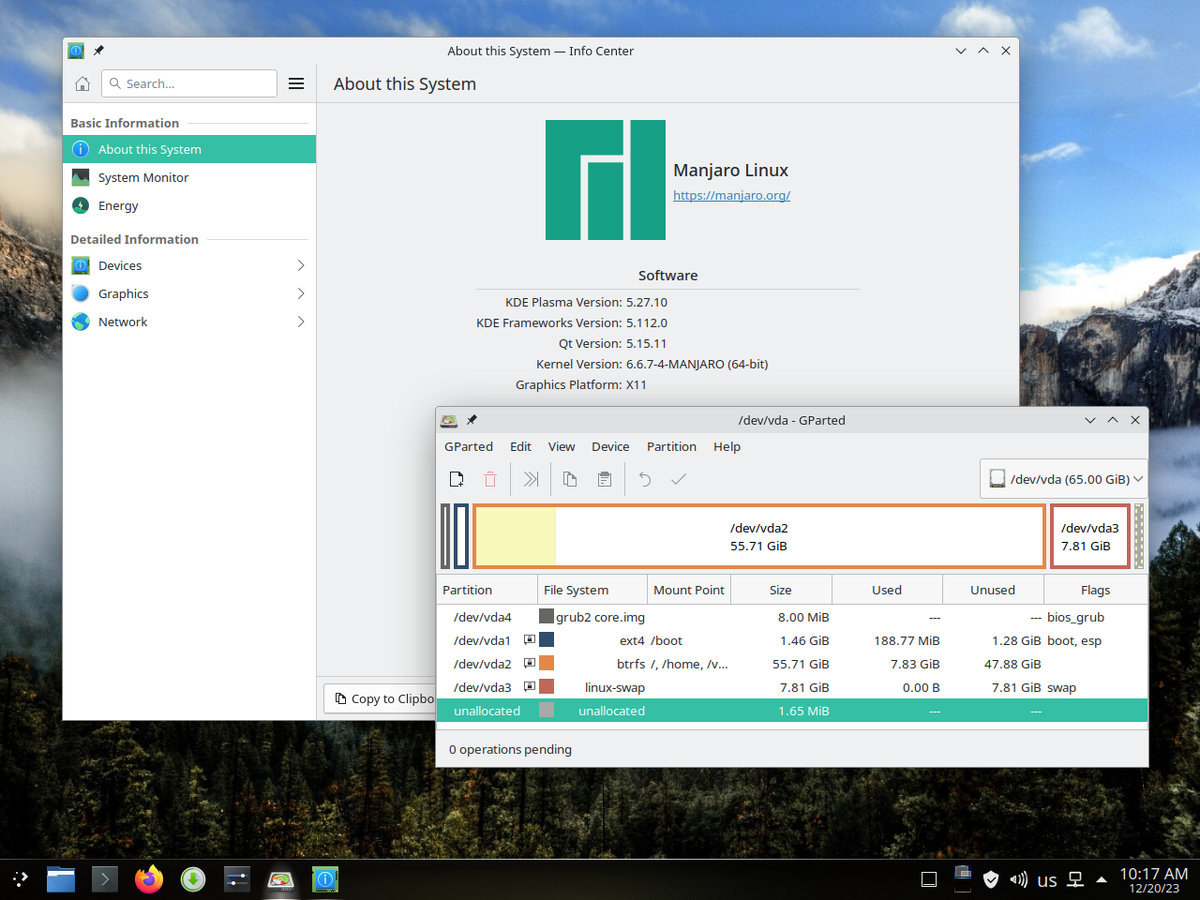Sort partitions by the Size column header
The width and height of the screenshot is (1200, 900).
[x=781, y=590]
